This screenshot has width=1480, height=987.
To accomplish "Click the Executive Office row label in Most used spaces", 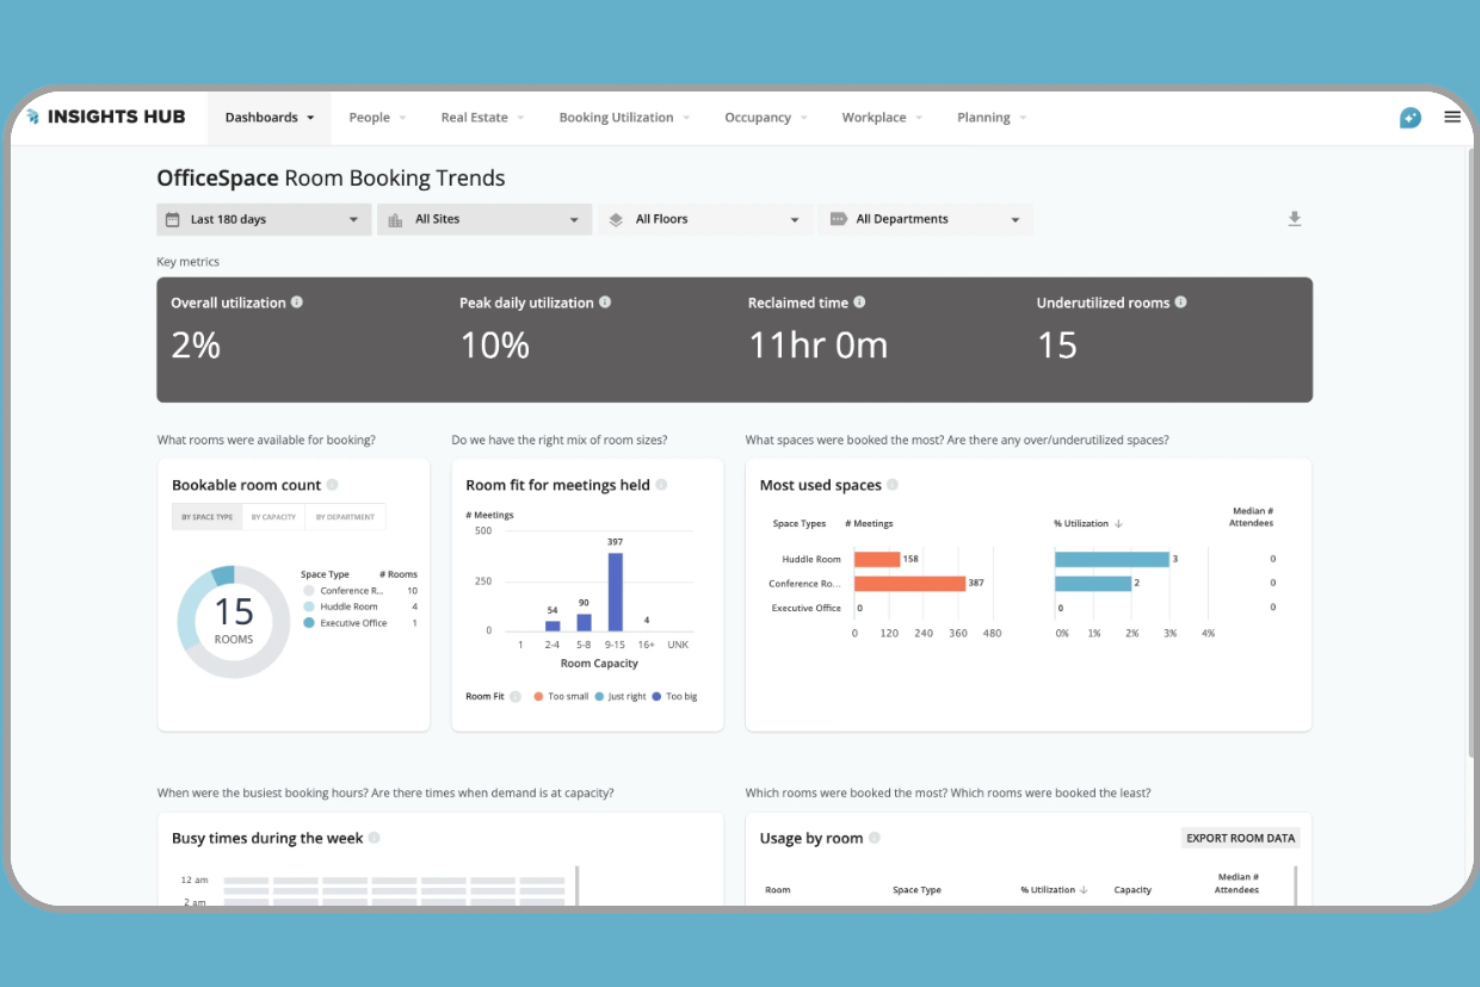I will (x=806, y=608).
